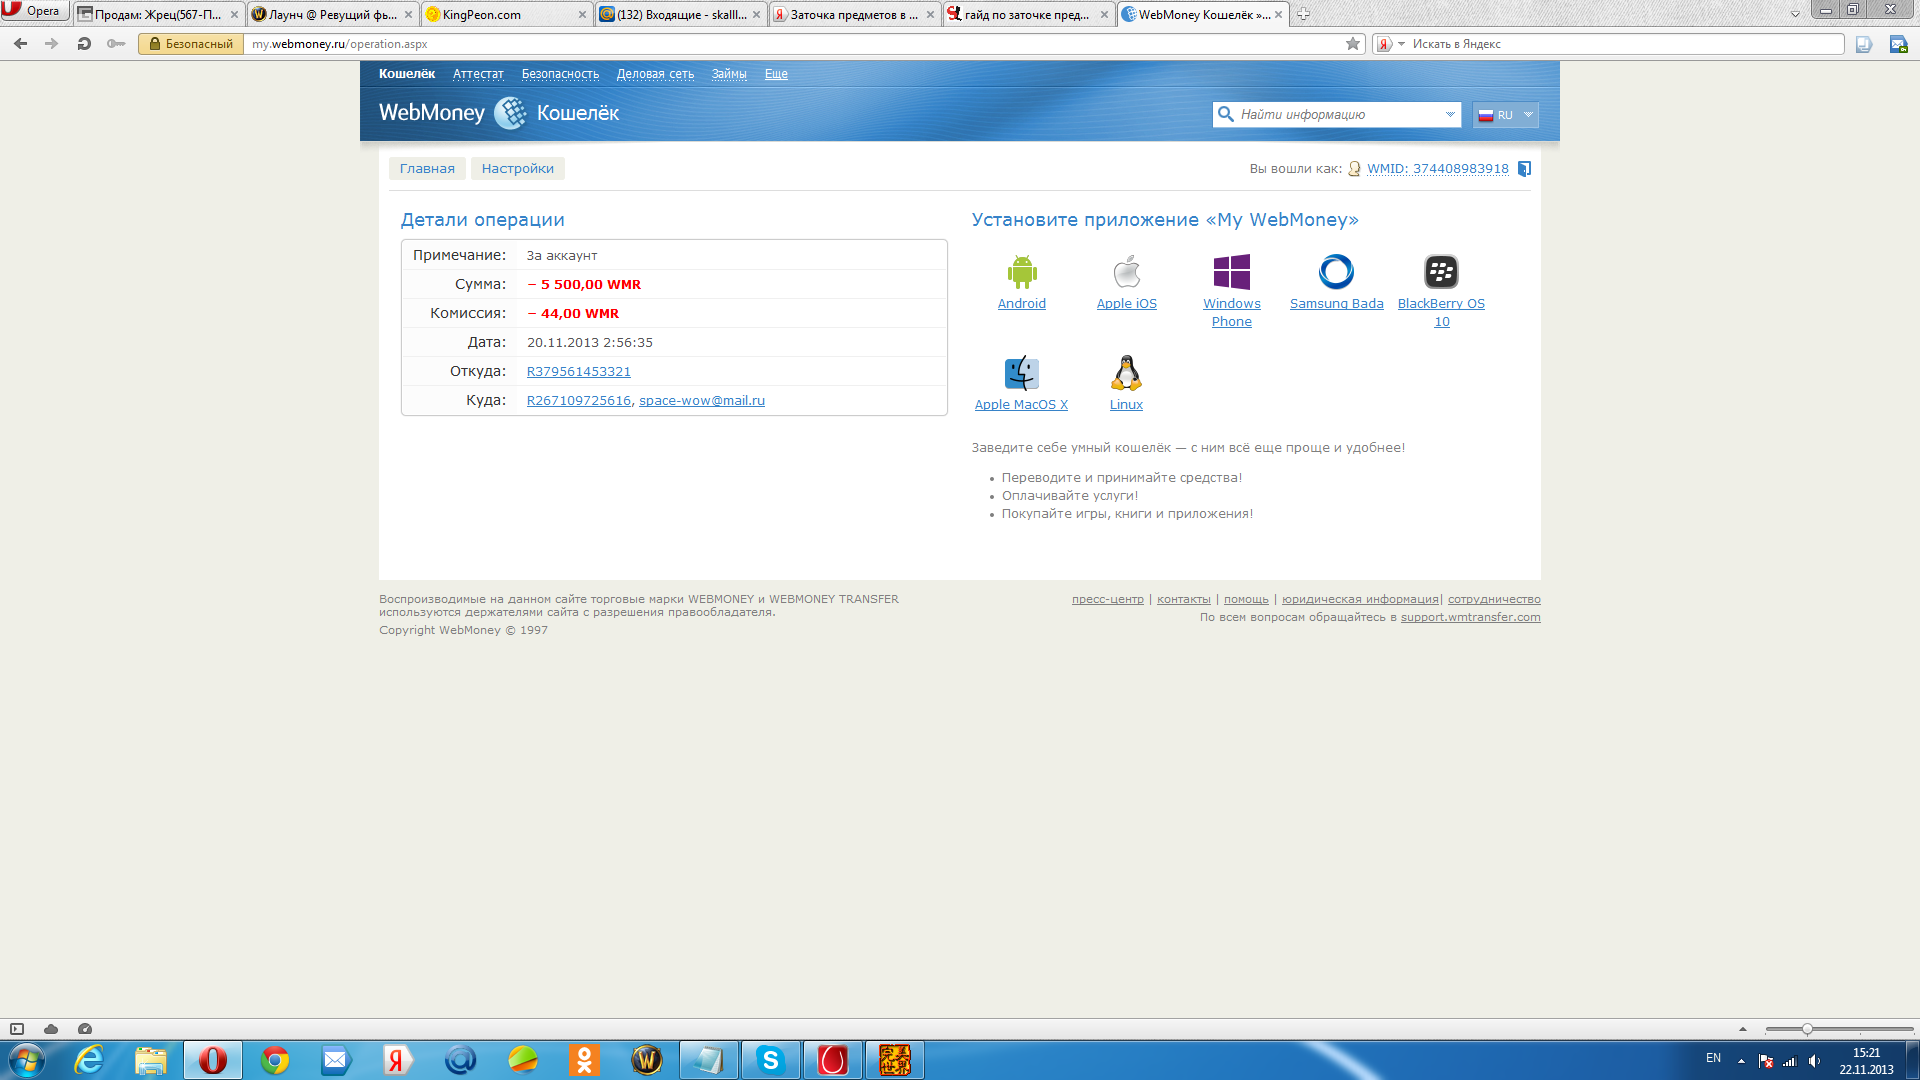Open Skype from taskbar
This screenshot has height=1080, width=1920.
point(770,1060)
